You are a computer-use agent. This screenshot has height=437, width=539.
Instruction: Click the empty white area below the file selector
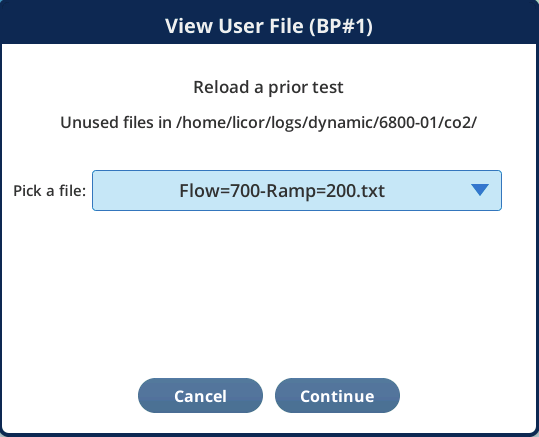point(268,292)
